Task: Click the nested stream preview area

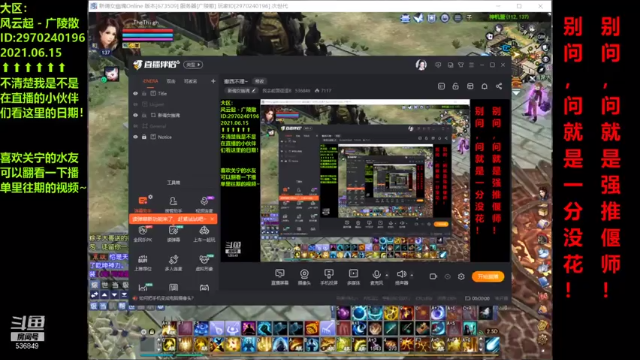Action: click(x=365, y=180)
